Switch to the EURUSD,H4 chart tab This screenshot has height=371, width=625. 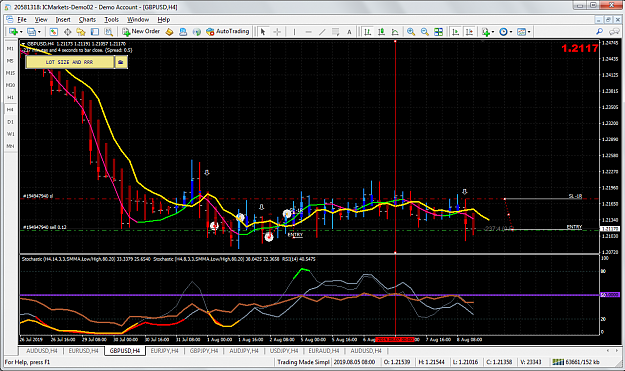pyautogui.click(x=83, y=351)
